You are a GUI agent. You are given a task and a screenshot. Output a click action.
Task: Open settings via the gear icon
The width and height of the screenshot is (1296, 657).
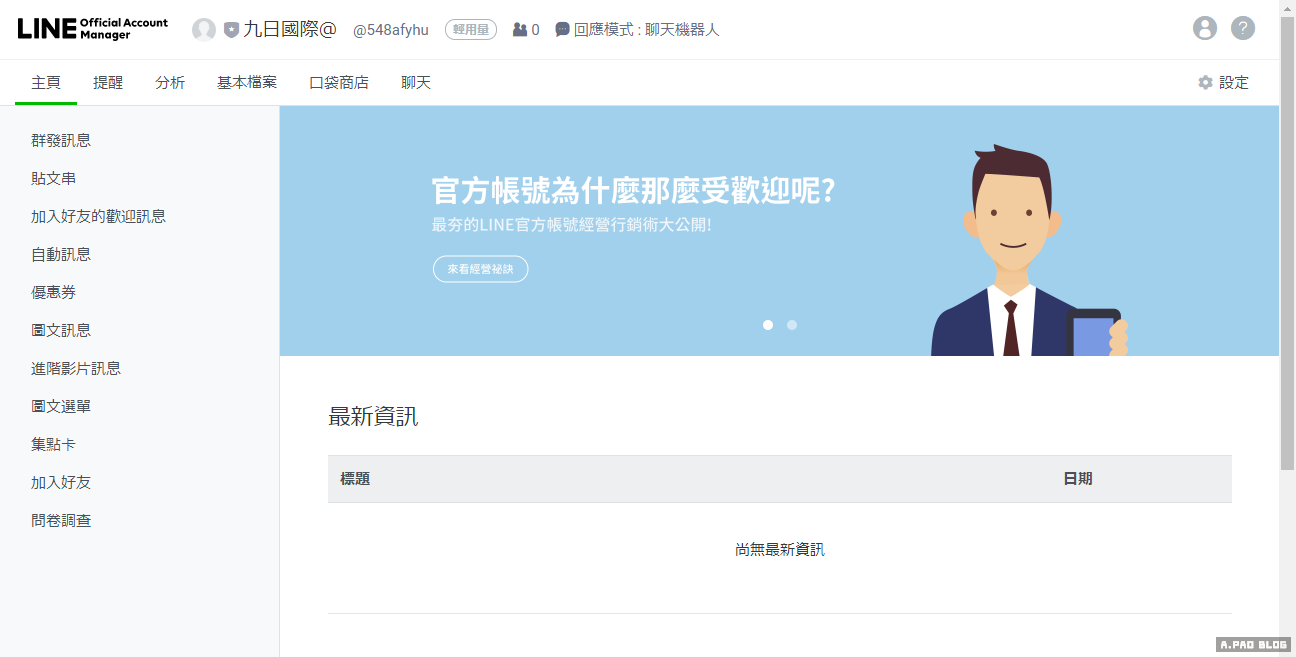[x=1205, y=83]
